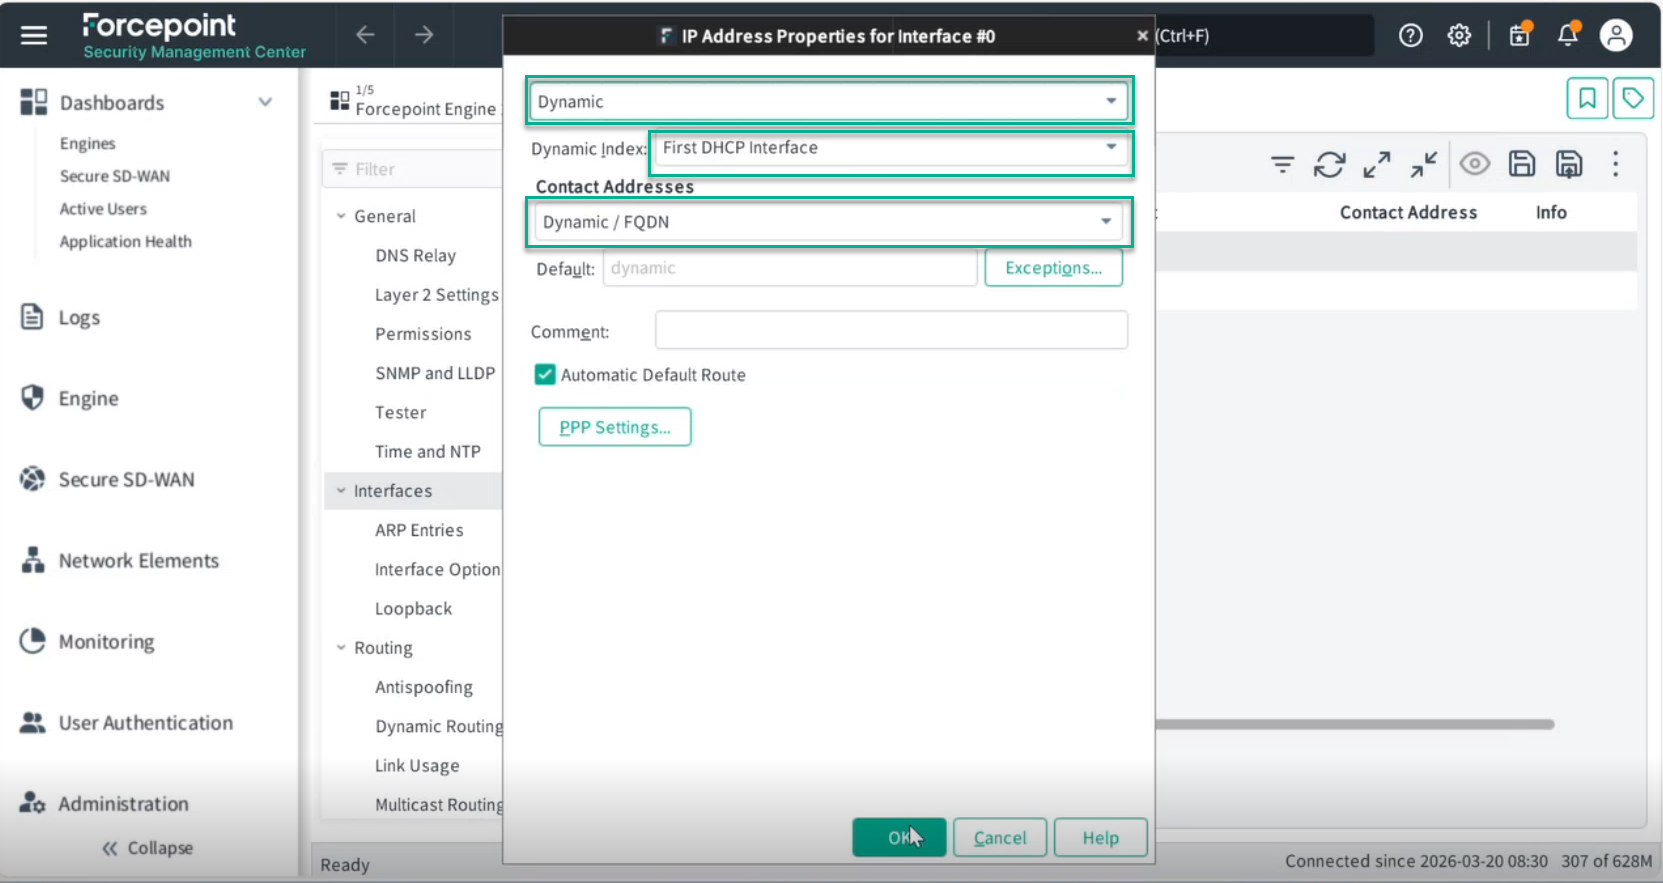Image resolution: width=1663 pixels, height=883 pixels.
Task: Click the save disk icon
Action: point(1522,164)
